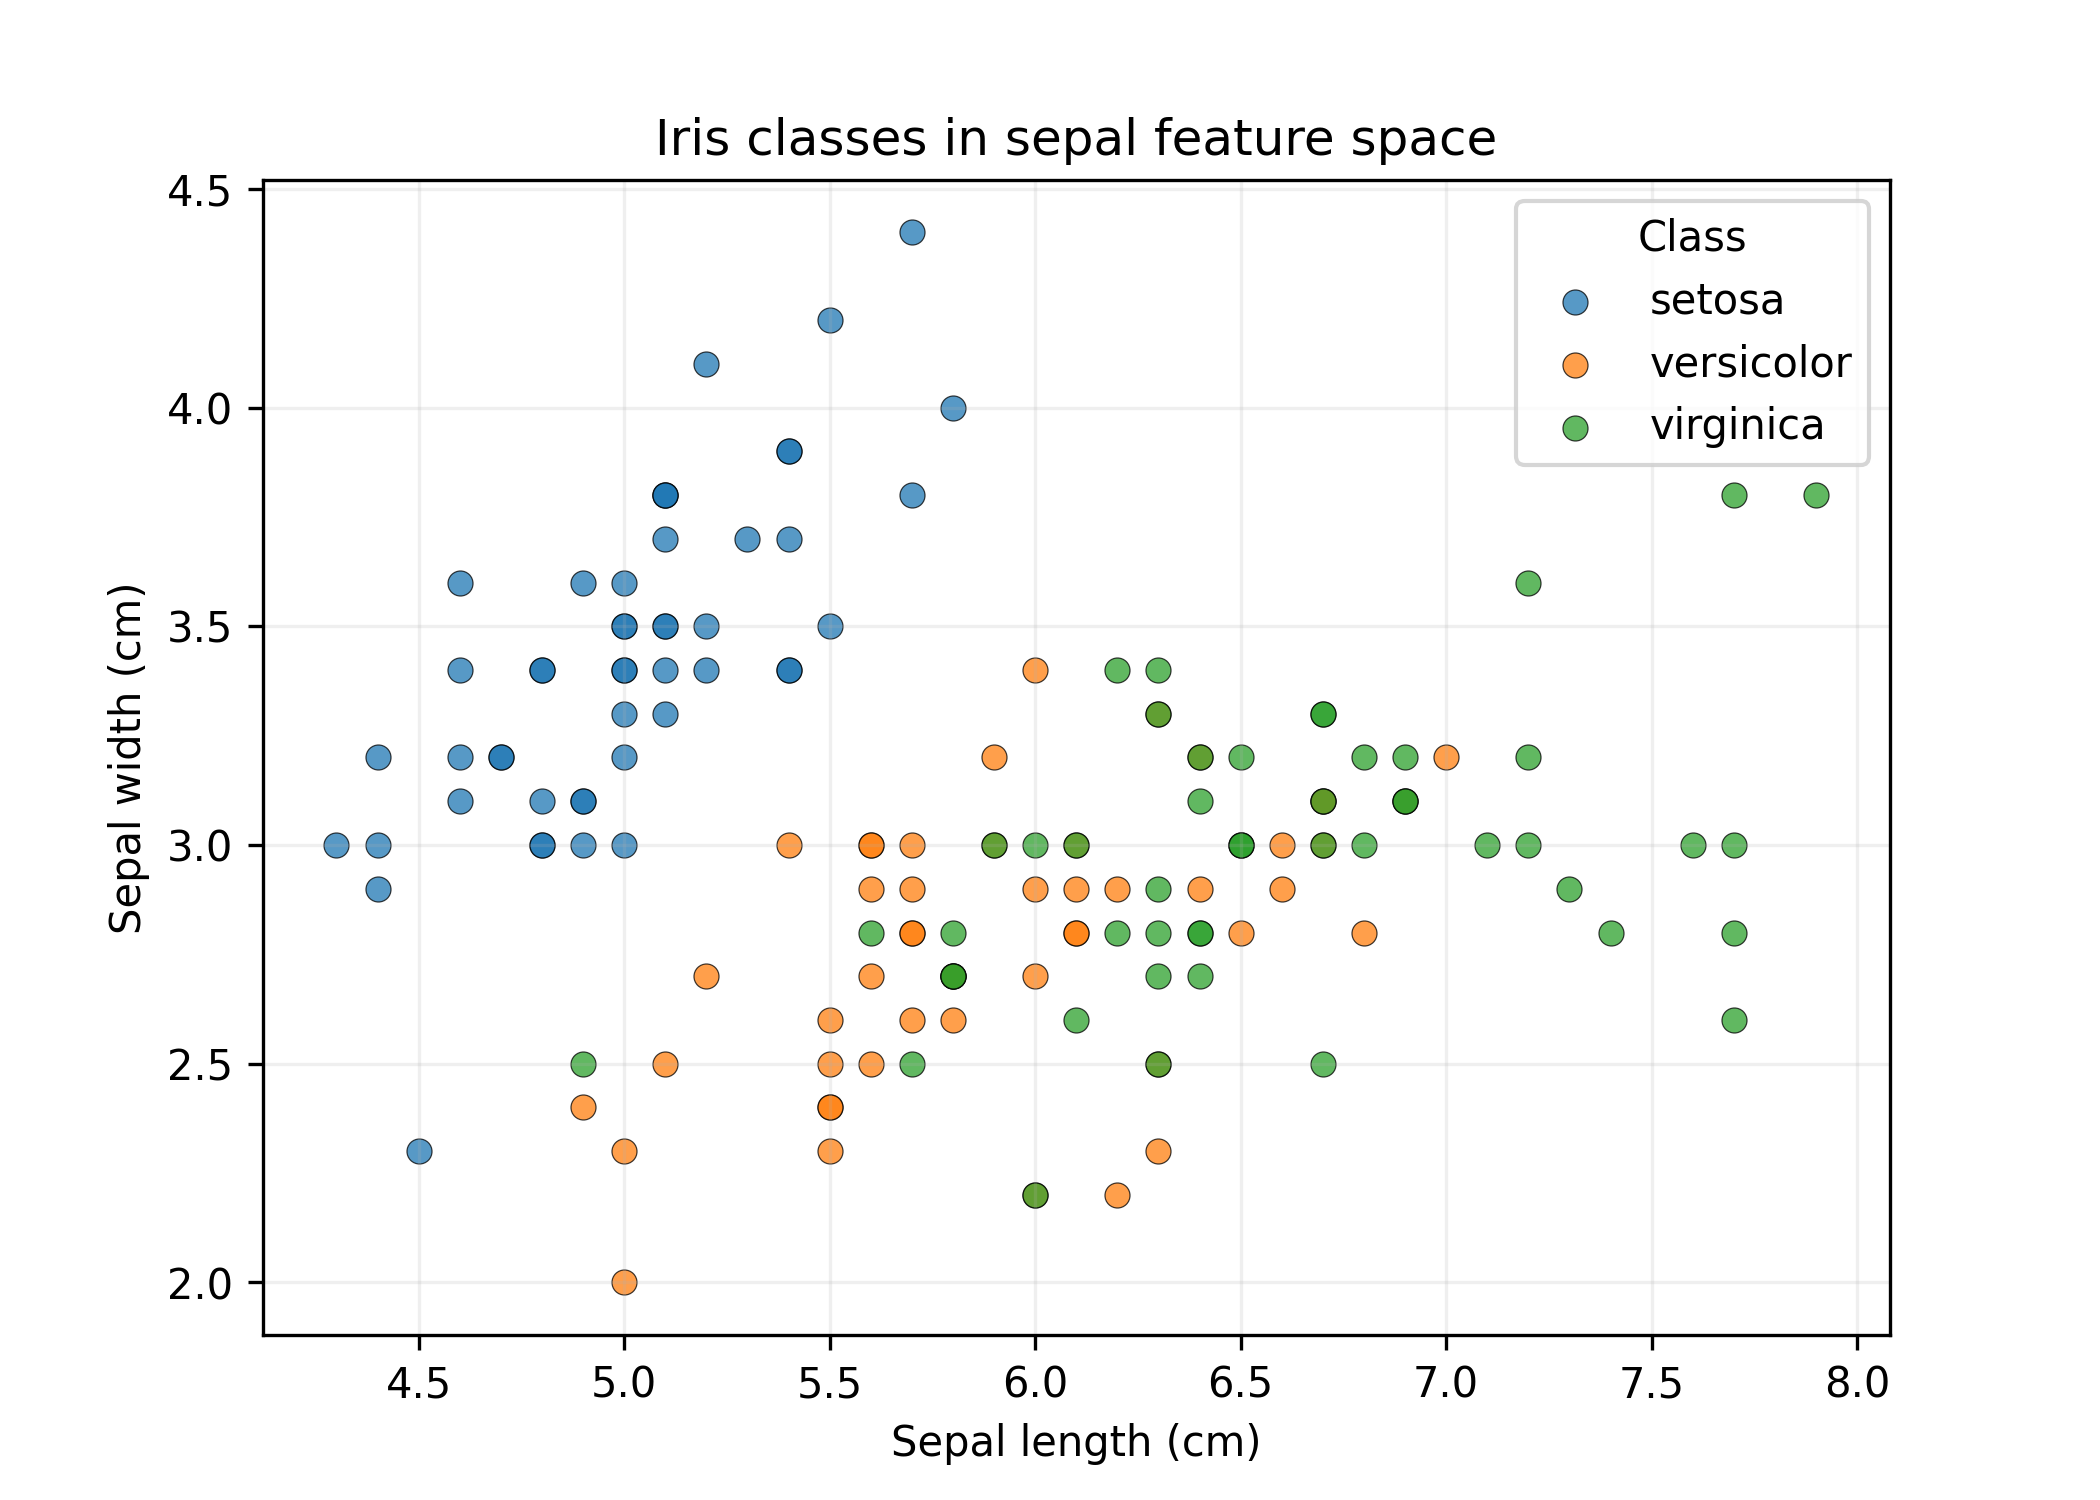Select the "setosa" legend label
The image size is (2100, 1500).
[1716, 301]
